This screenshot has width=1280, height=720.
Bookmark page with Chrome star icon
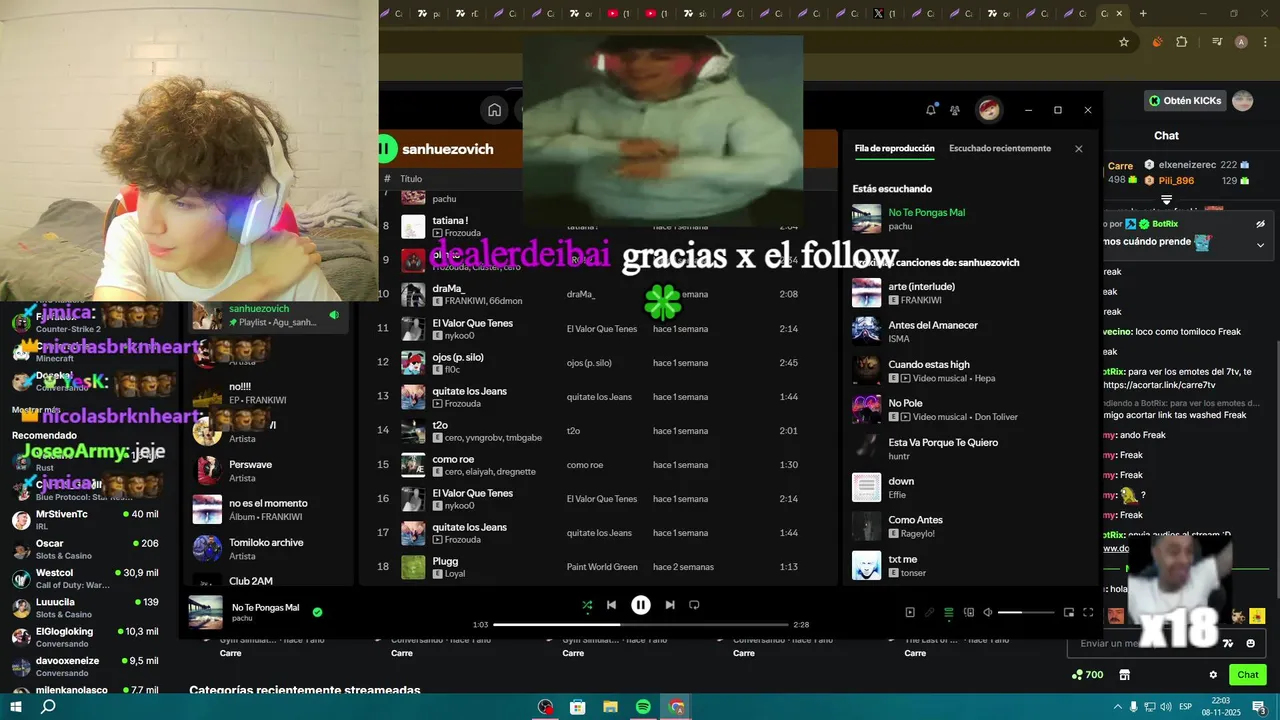[1124, 42]
